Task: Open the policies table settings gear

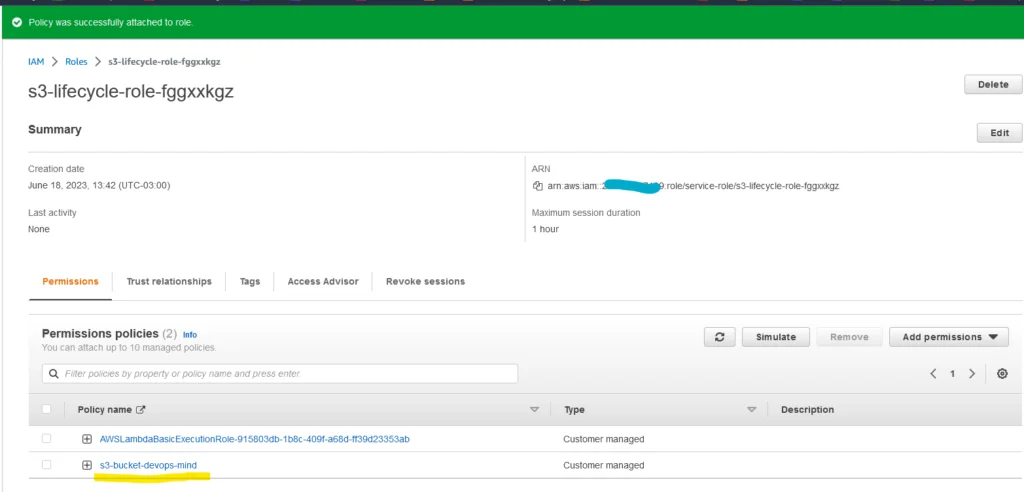Action: [1002, 374]
